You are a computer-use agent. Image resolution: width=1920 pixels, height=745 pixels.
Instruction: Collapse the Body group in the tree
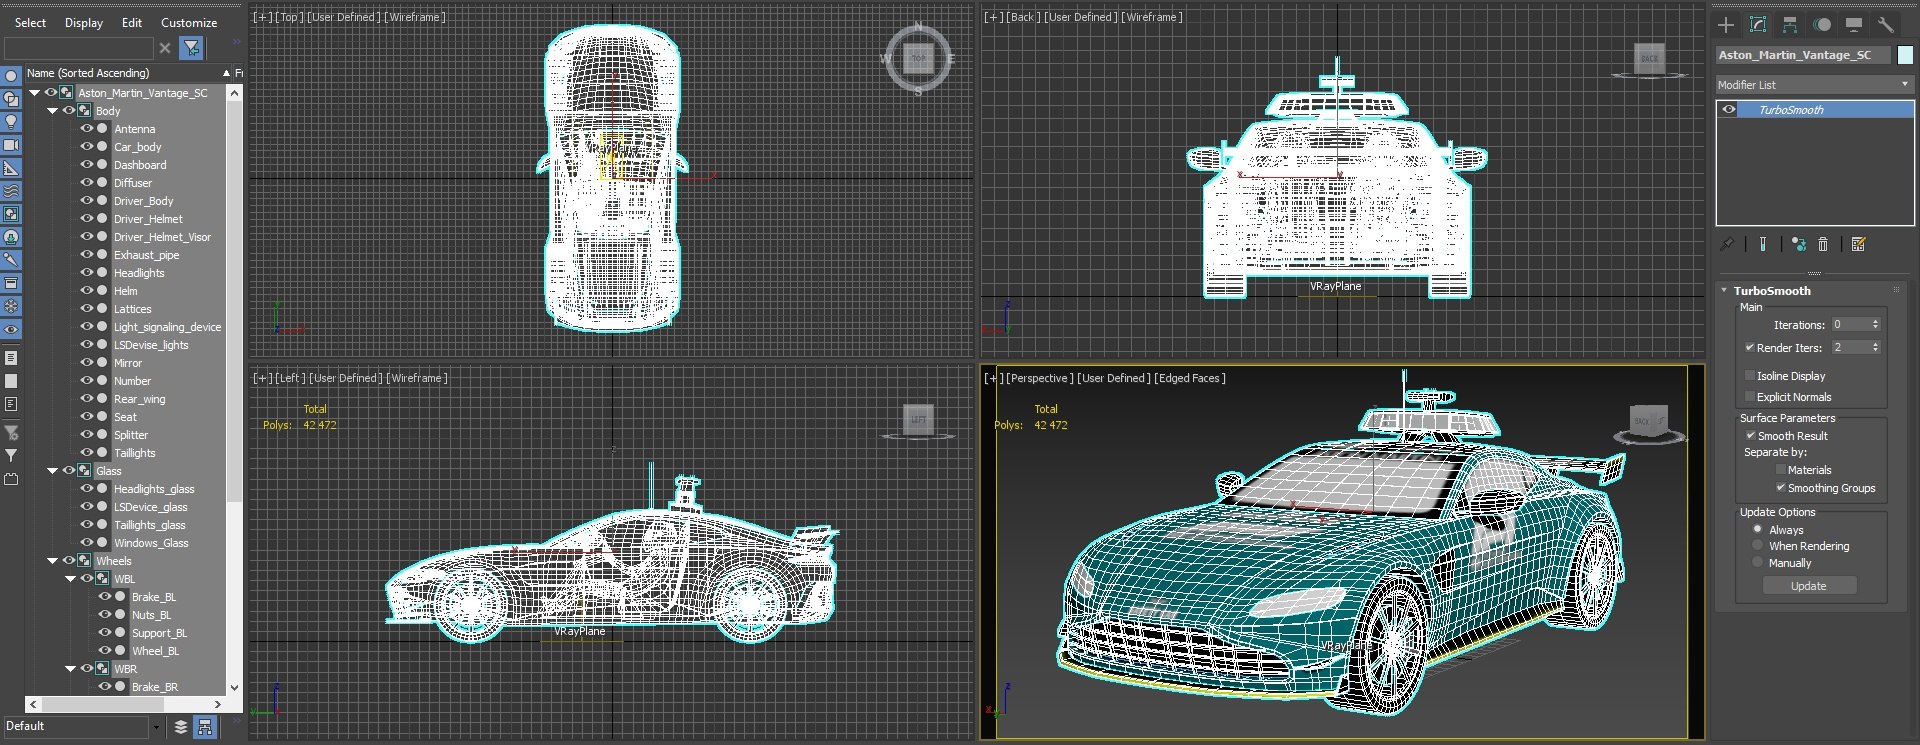(x=53, y=111)
